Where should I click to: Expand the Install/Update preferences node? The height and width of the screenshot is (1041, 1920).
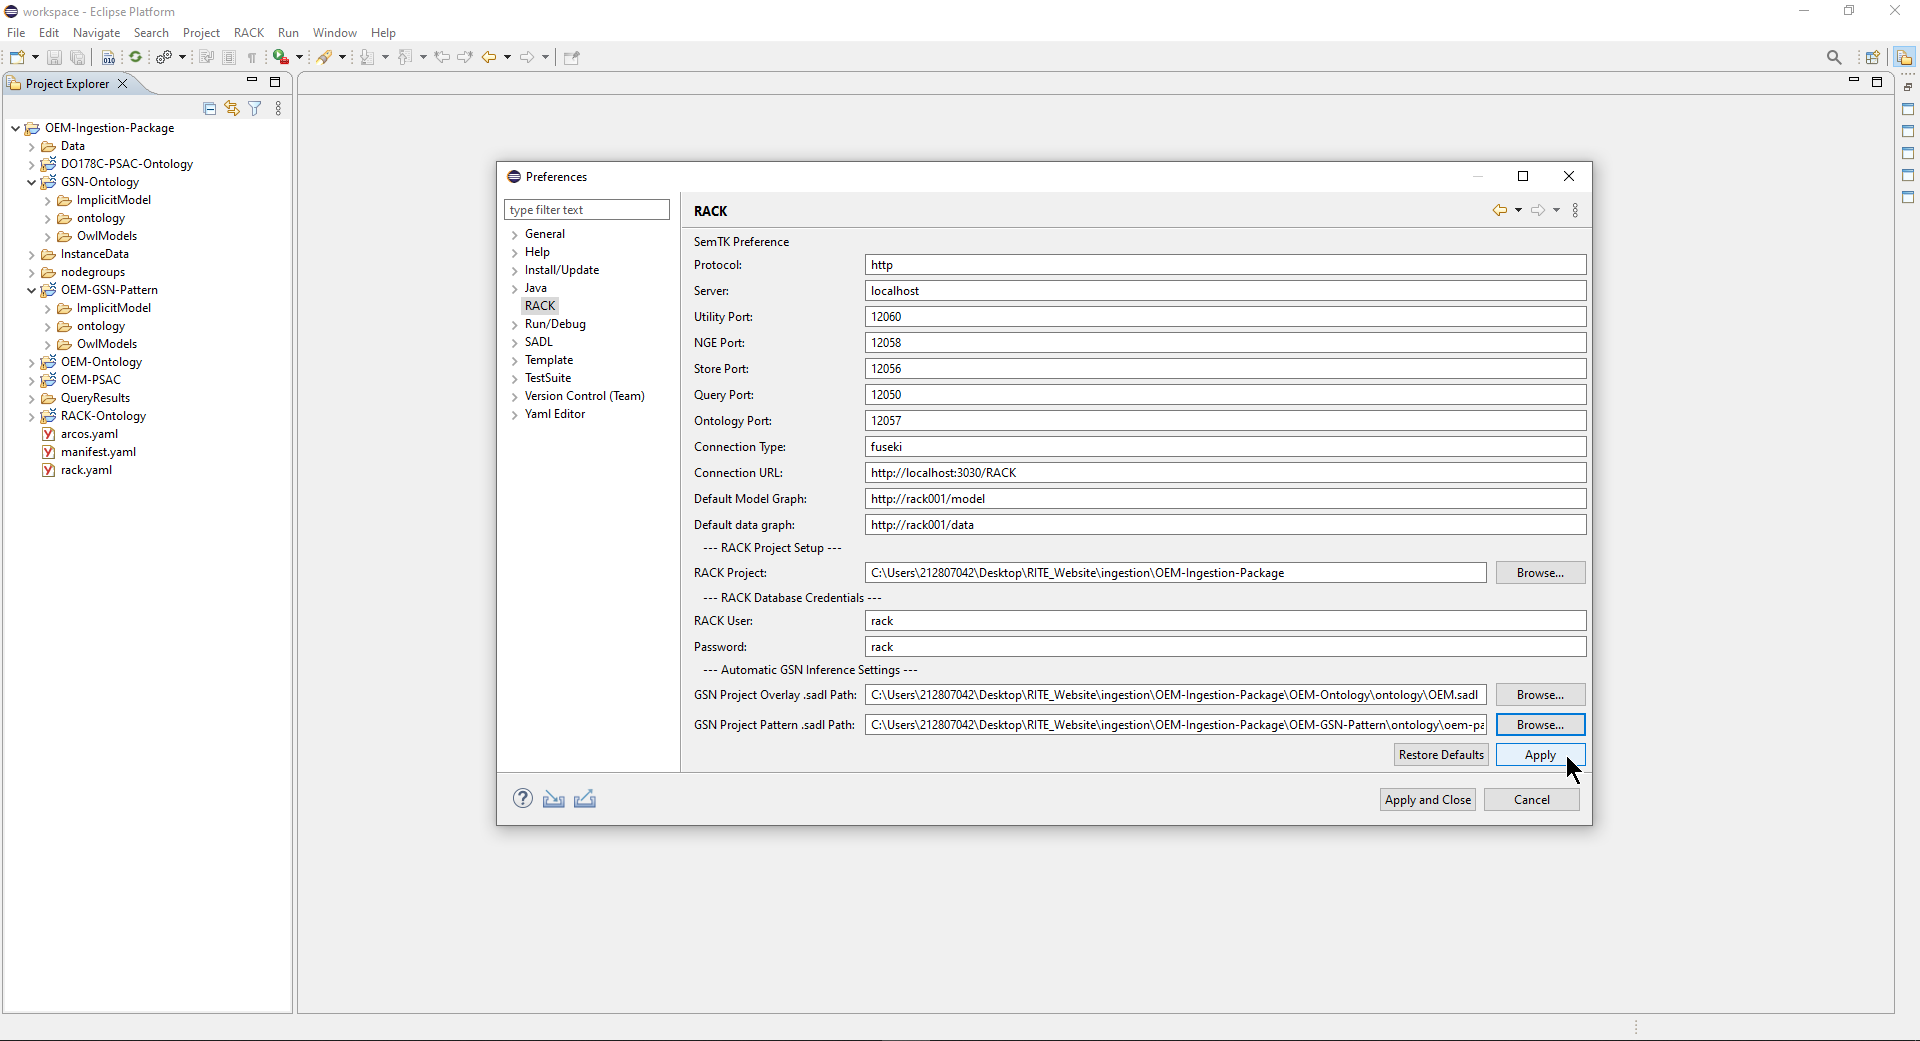tap(515, 271)
